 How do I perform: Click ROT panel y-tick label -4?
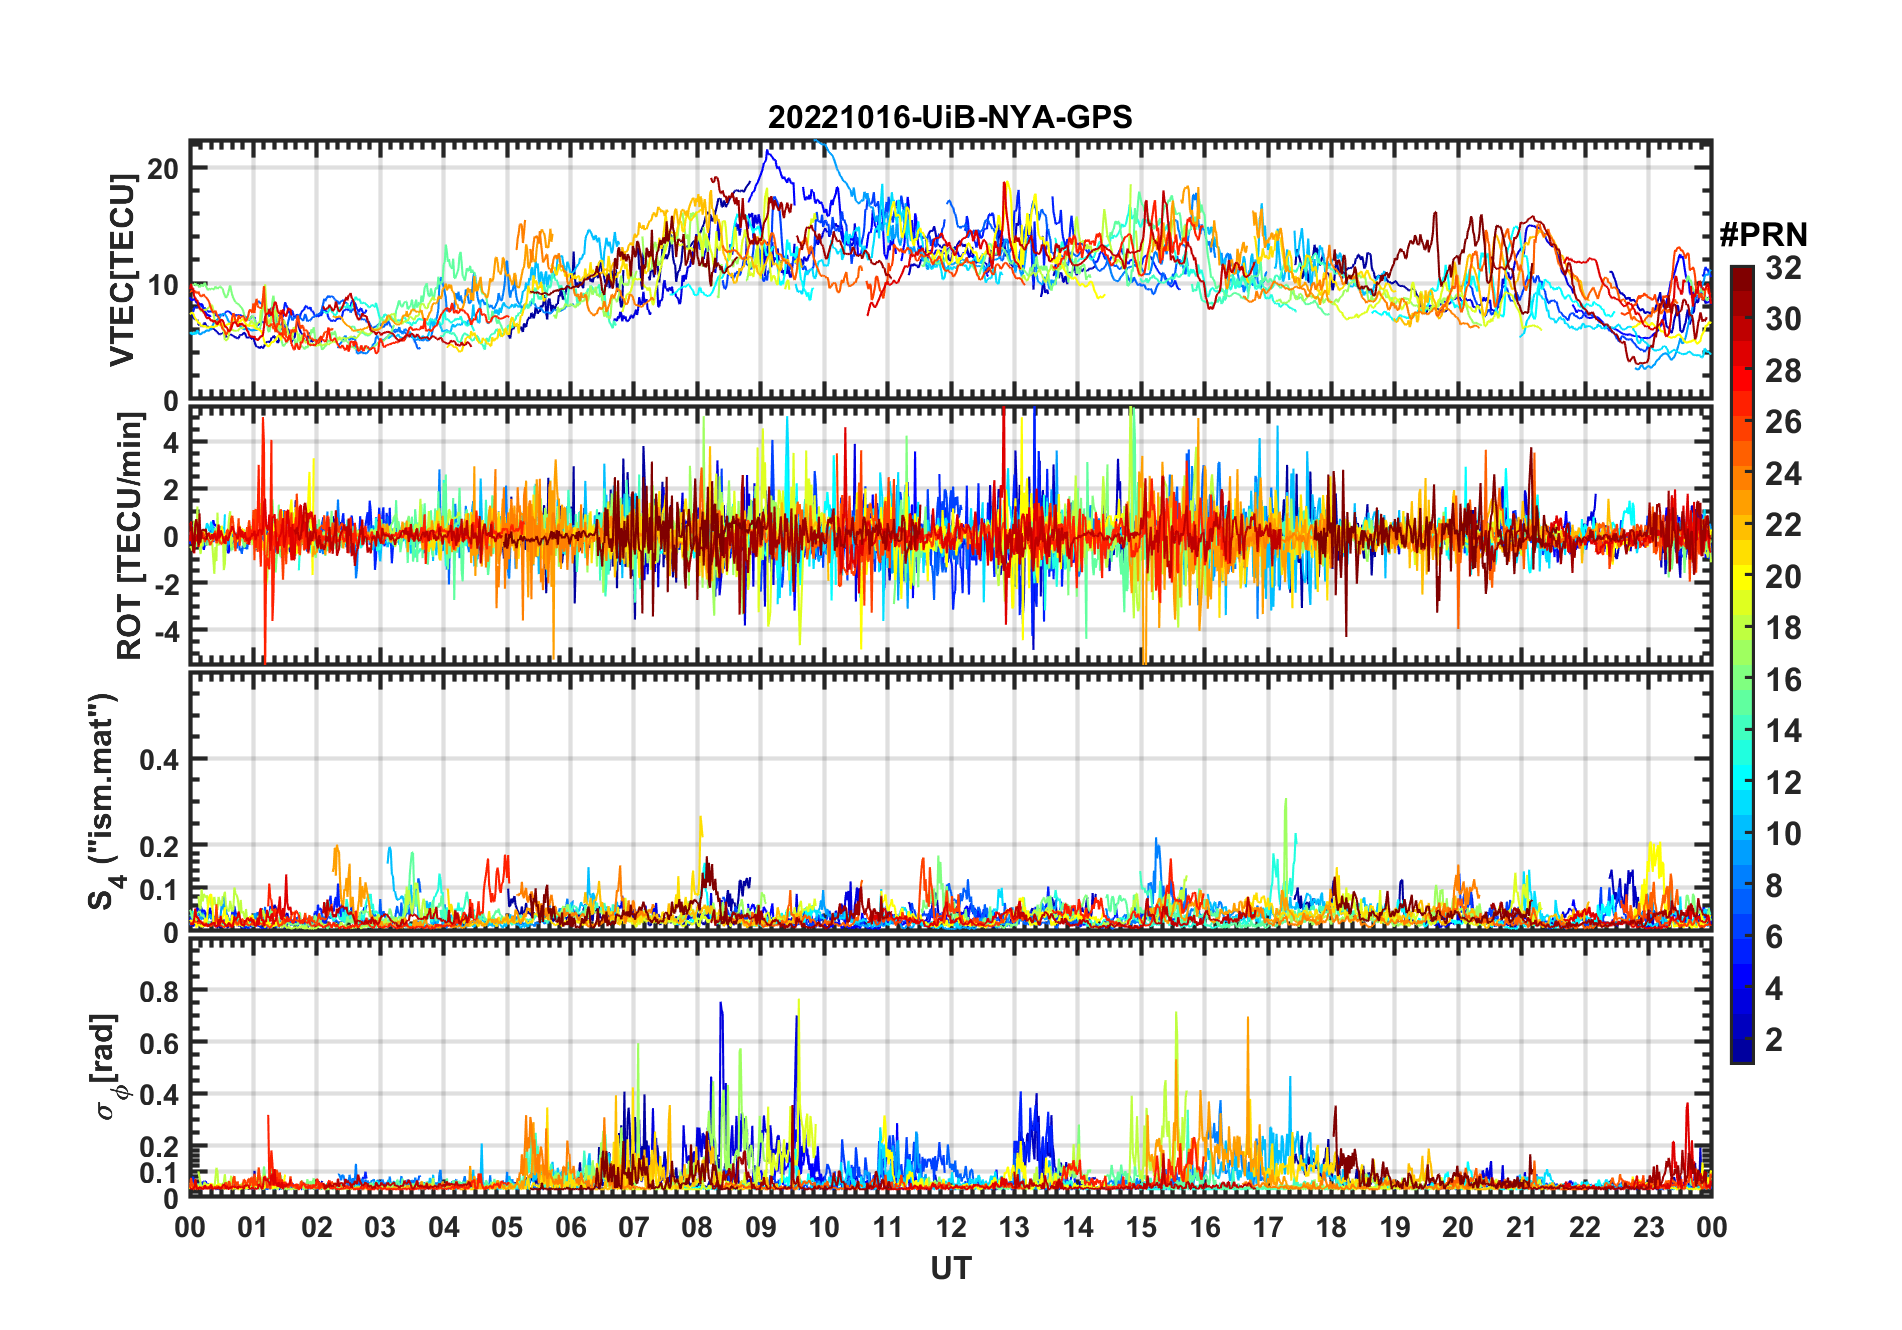[167, 631]
